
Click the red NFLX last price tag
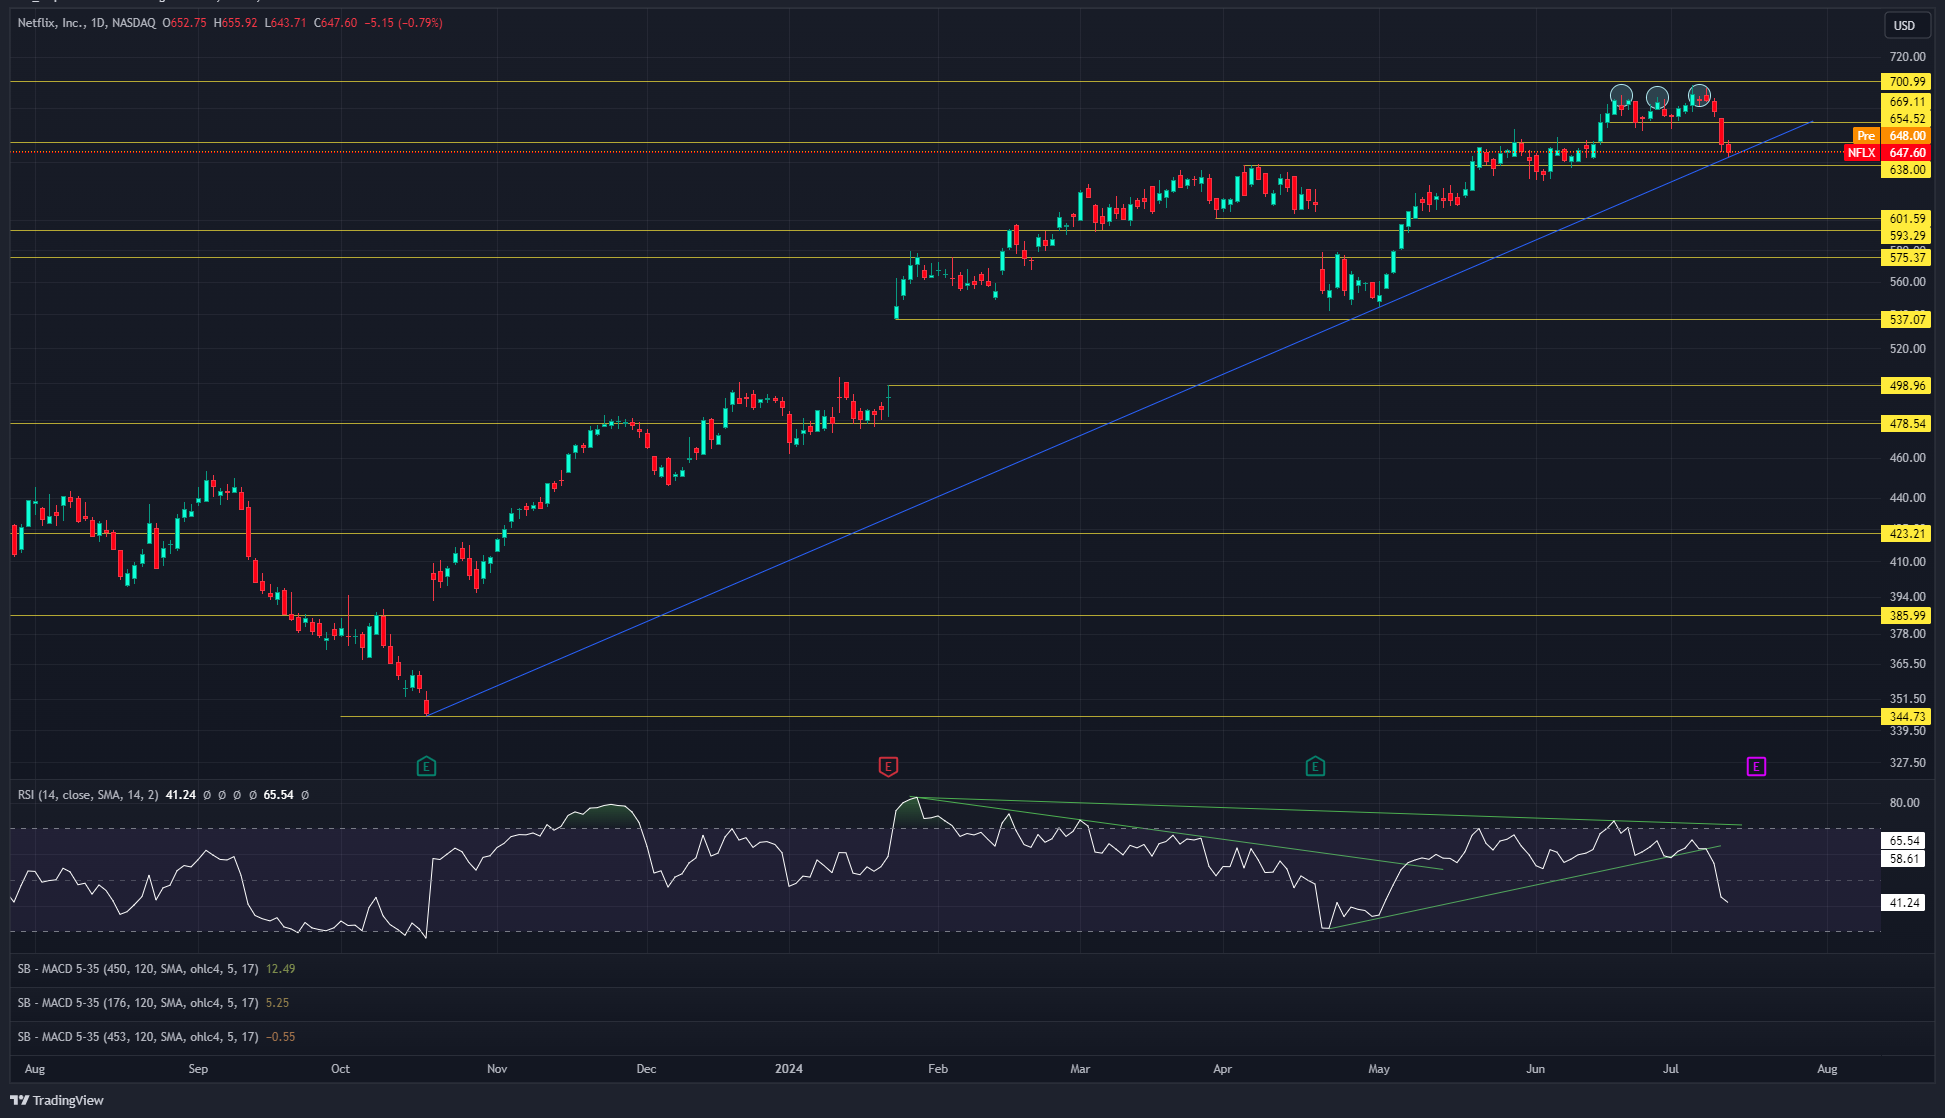tap(1888, 153)
